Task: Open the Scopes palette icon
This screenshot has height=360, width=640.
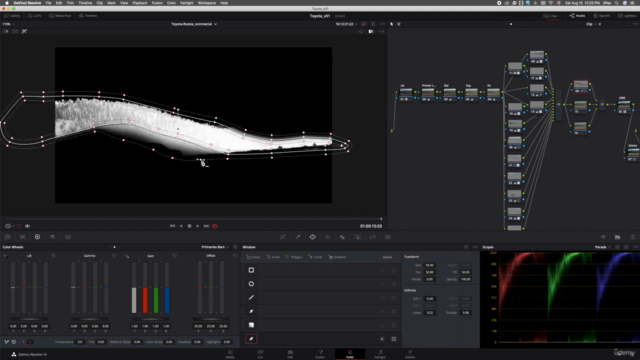Action: (x=618, y=237)
